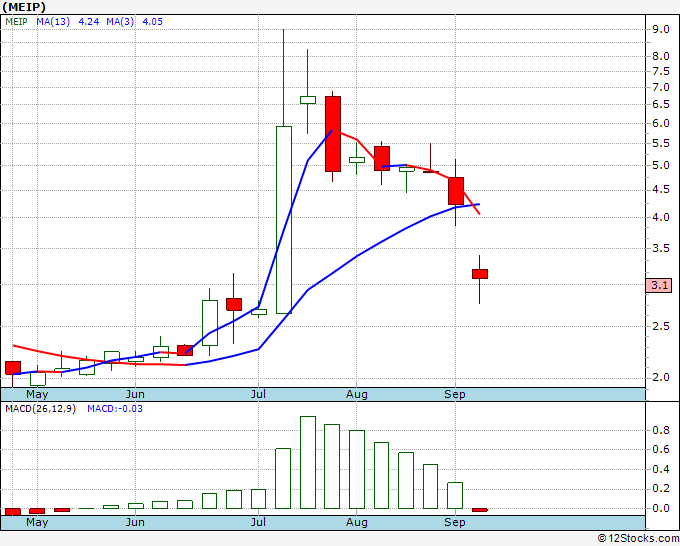
Task: Click the 7.0 price axis label
Action: click(x=661, y=88)
